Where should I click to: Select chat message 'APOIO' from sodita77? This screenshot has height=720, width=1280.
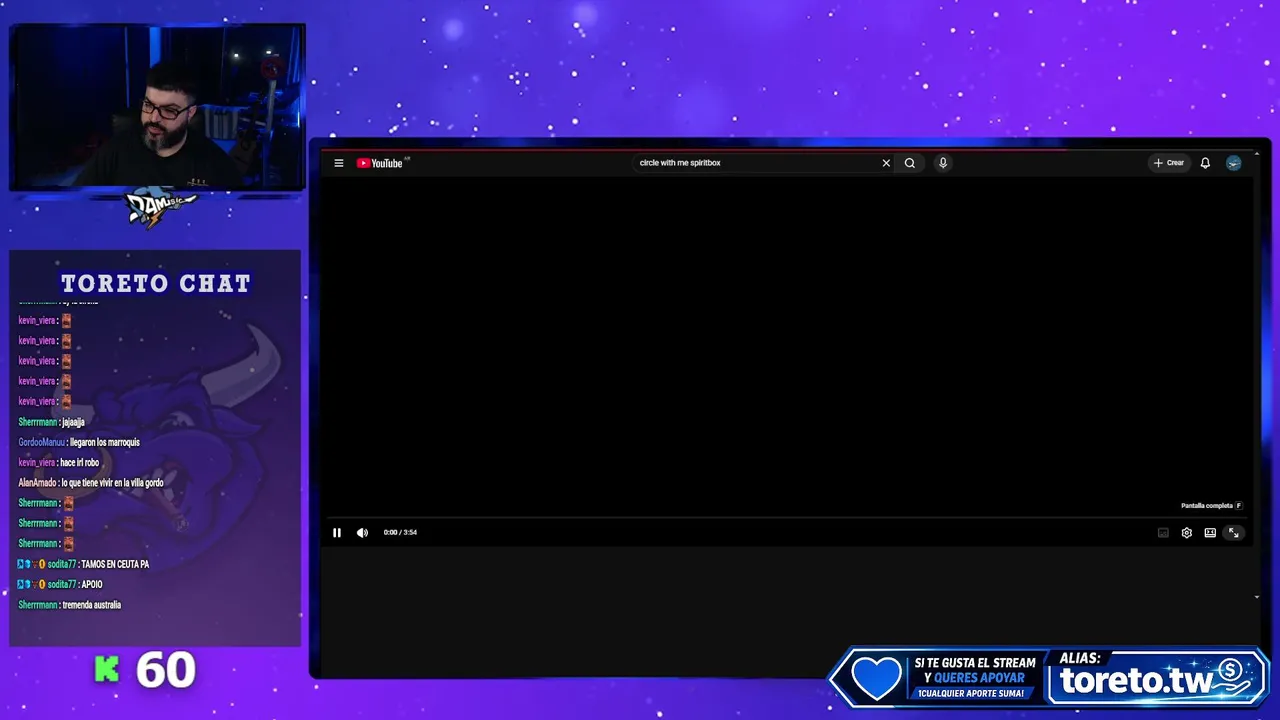point(92,585)
